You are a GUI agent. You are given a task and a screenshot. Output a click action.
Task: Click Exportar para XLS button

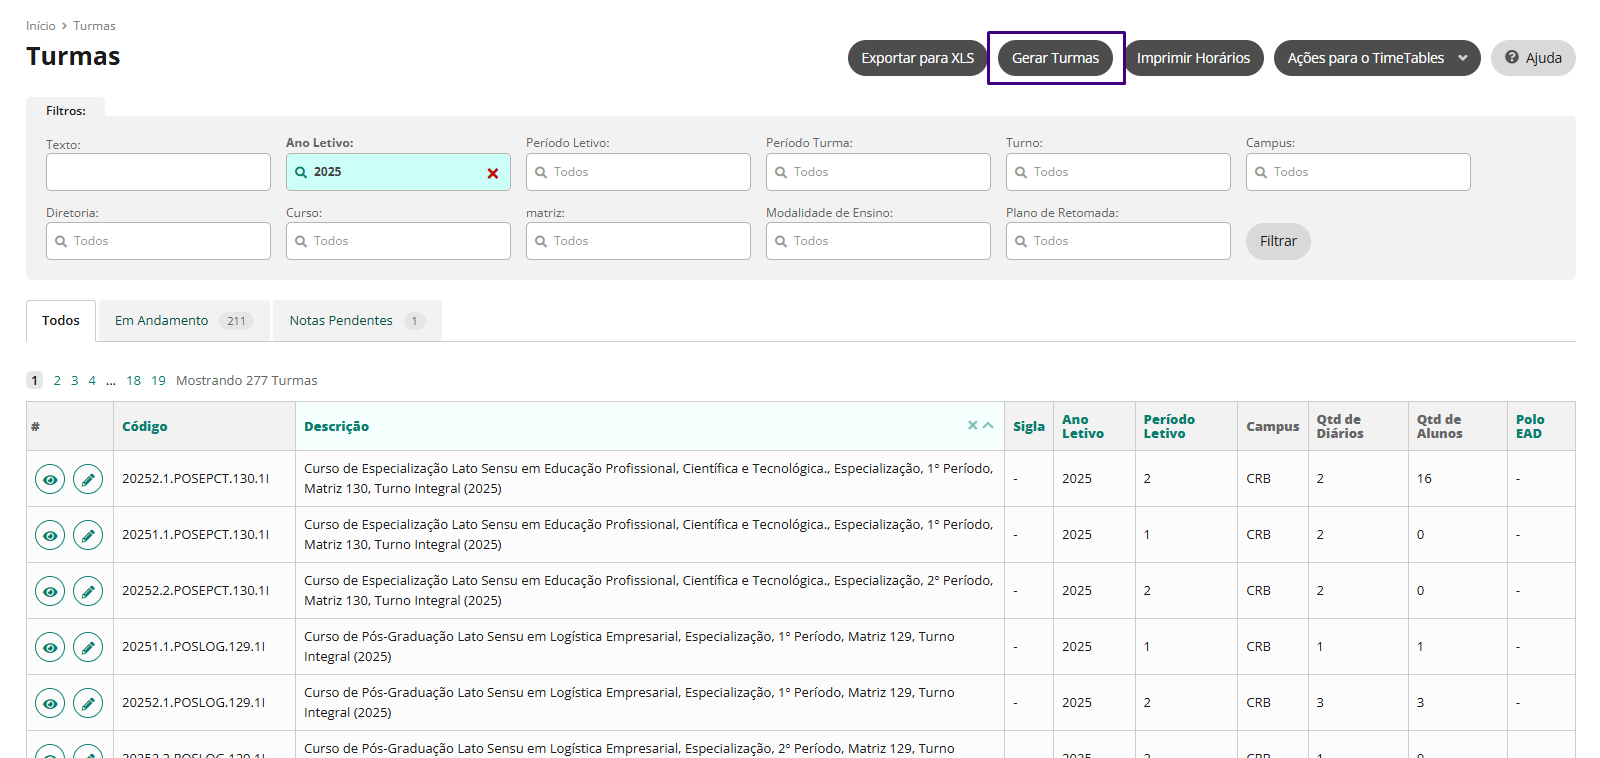coord(918,58)
